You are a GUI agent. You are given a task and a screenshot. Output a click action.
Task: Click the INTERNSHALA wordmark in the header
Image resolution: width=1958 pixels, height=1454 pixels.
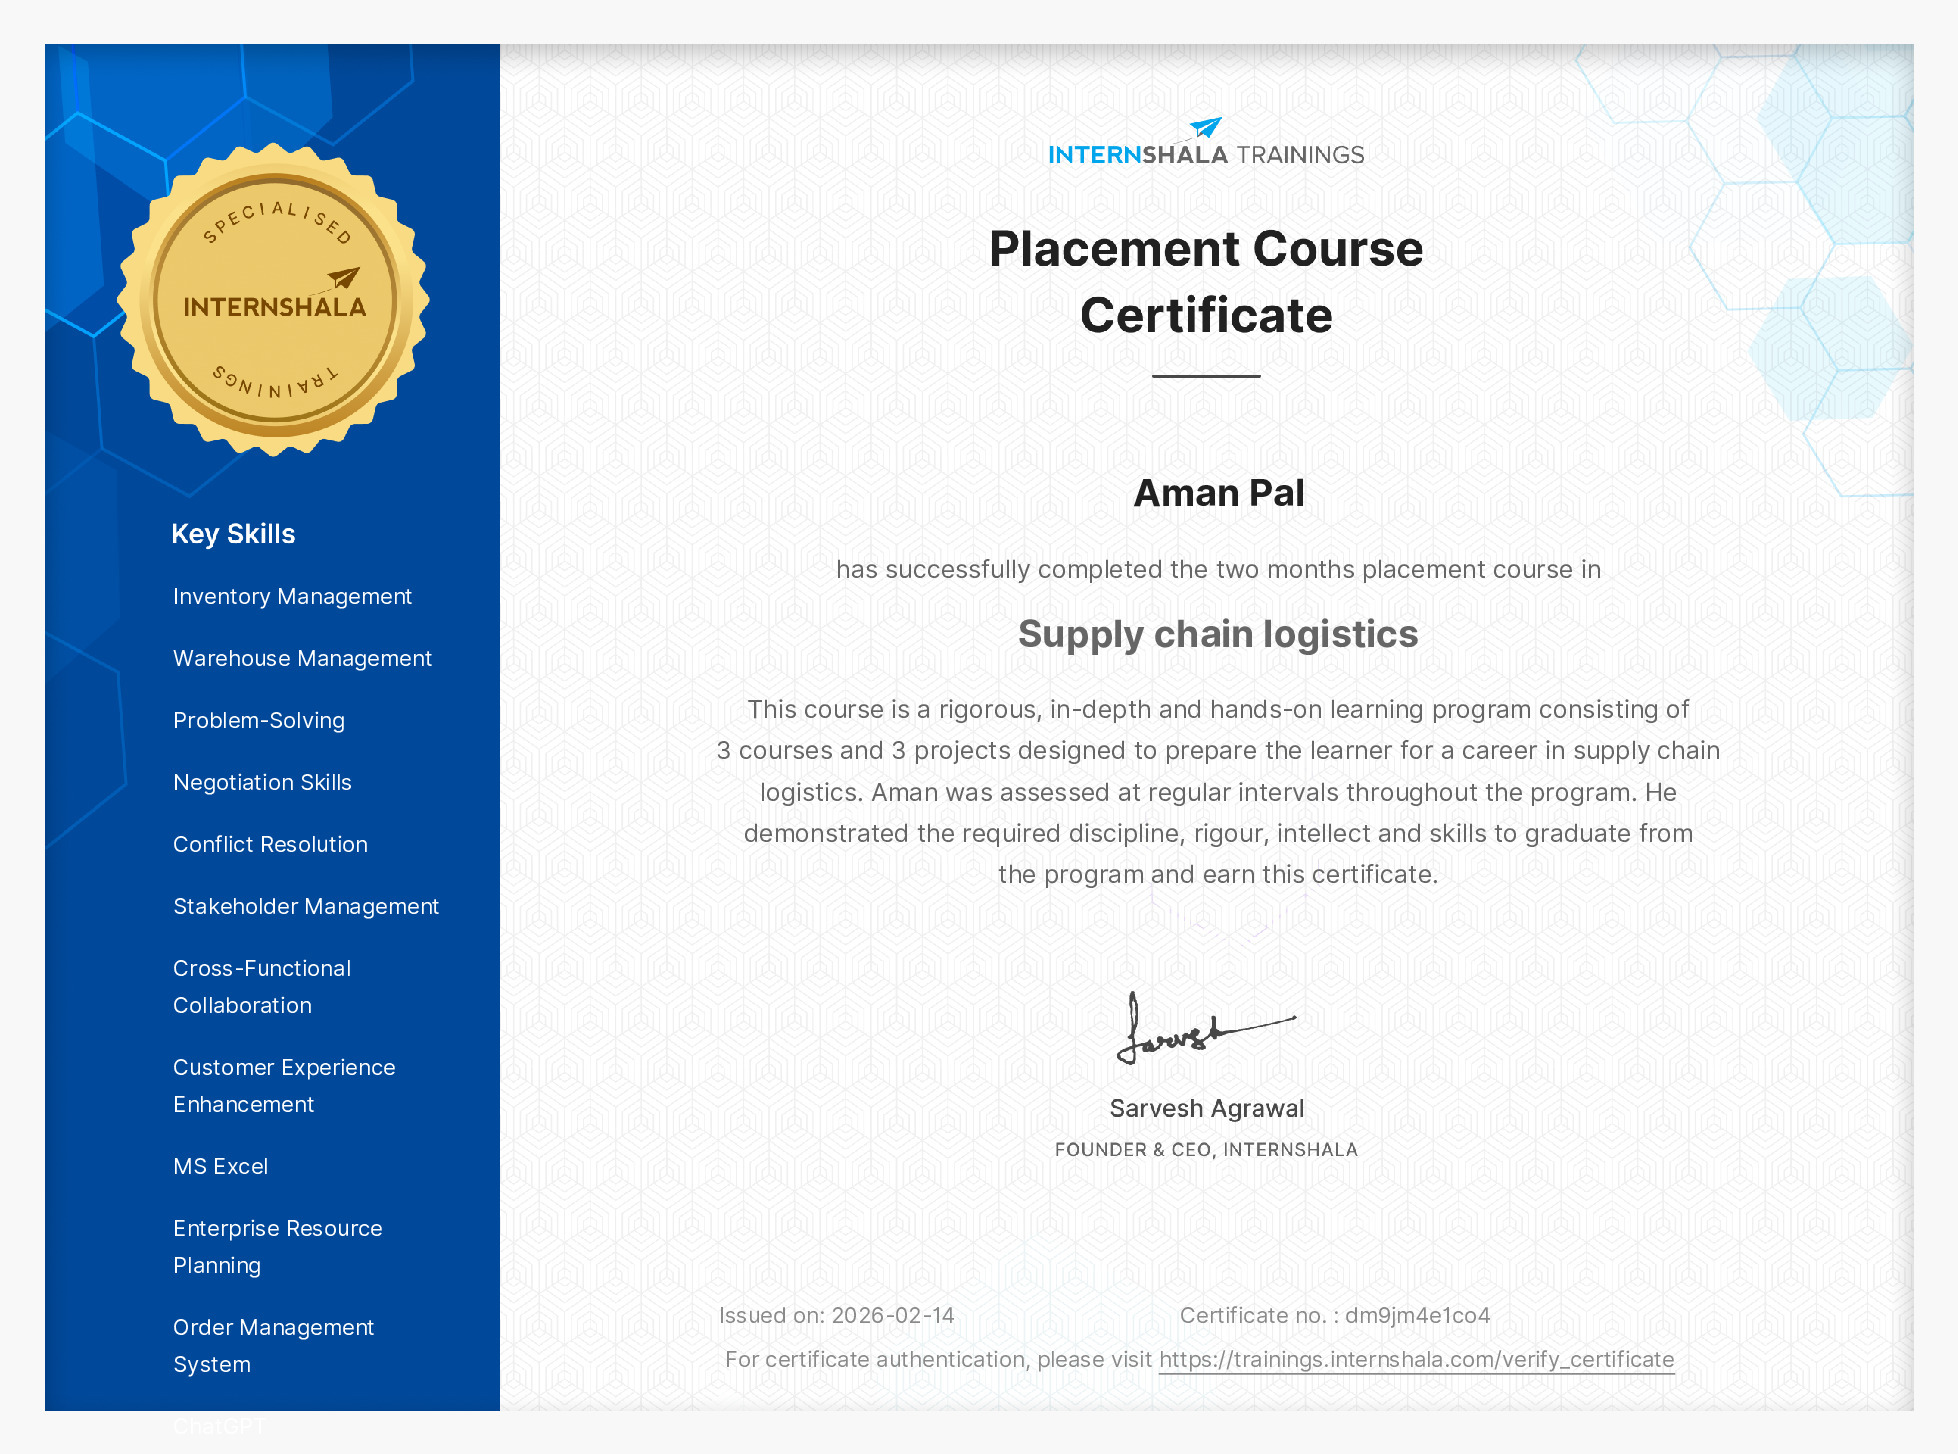1139,154
